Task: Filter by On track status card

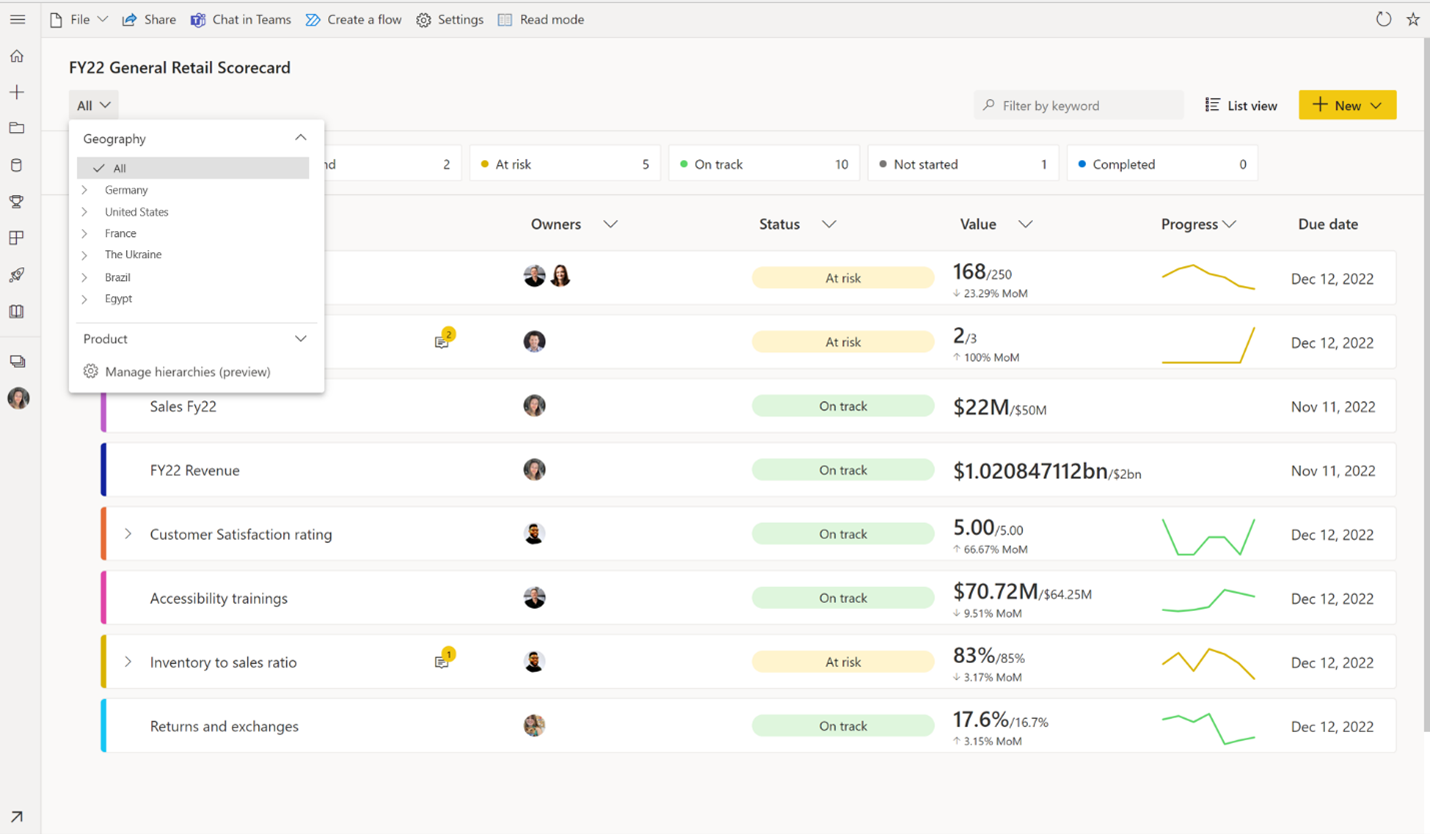Action: click(763, 164)
